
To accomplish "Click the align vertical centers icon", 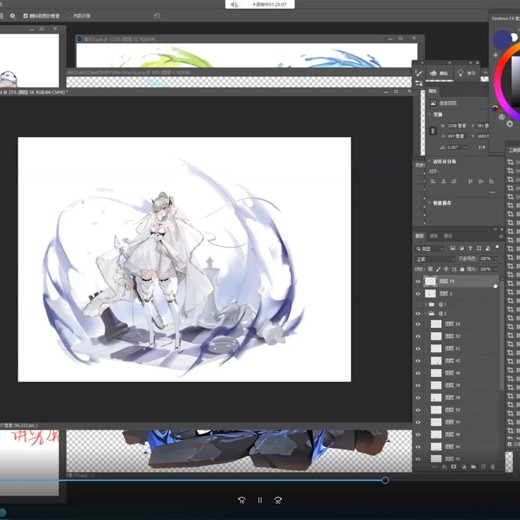I will [x=481, y=181].
